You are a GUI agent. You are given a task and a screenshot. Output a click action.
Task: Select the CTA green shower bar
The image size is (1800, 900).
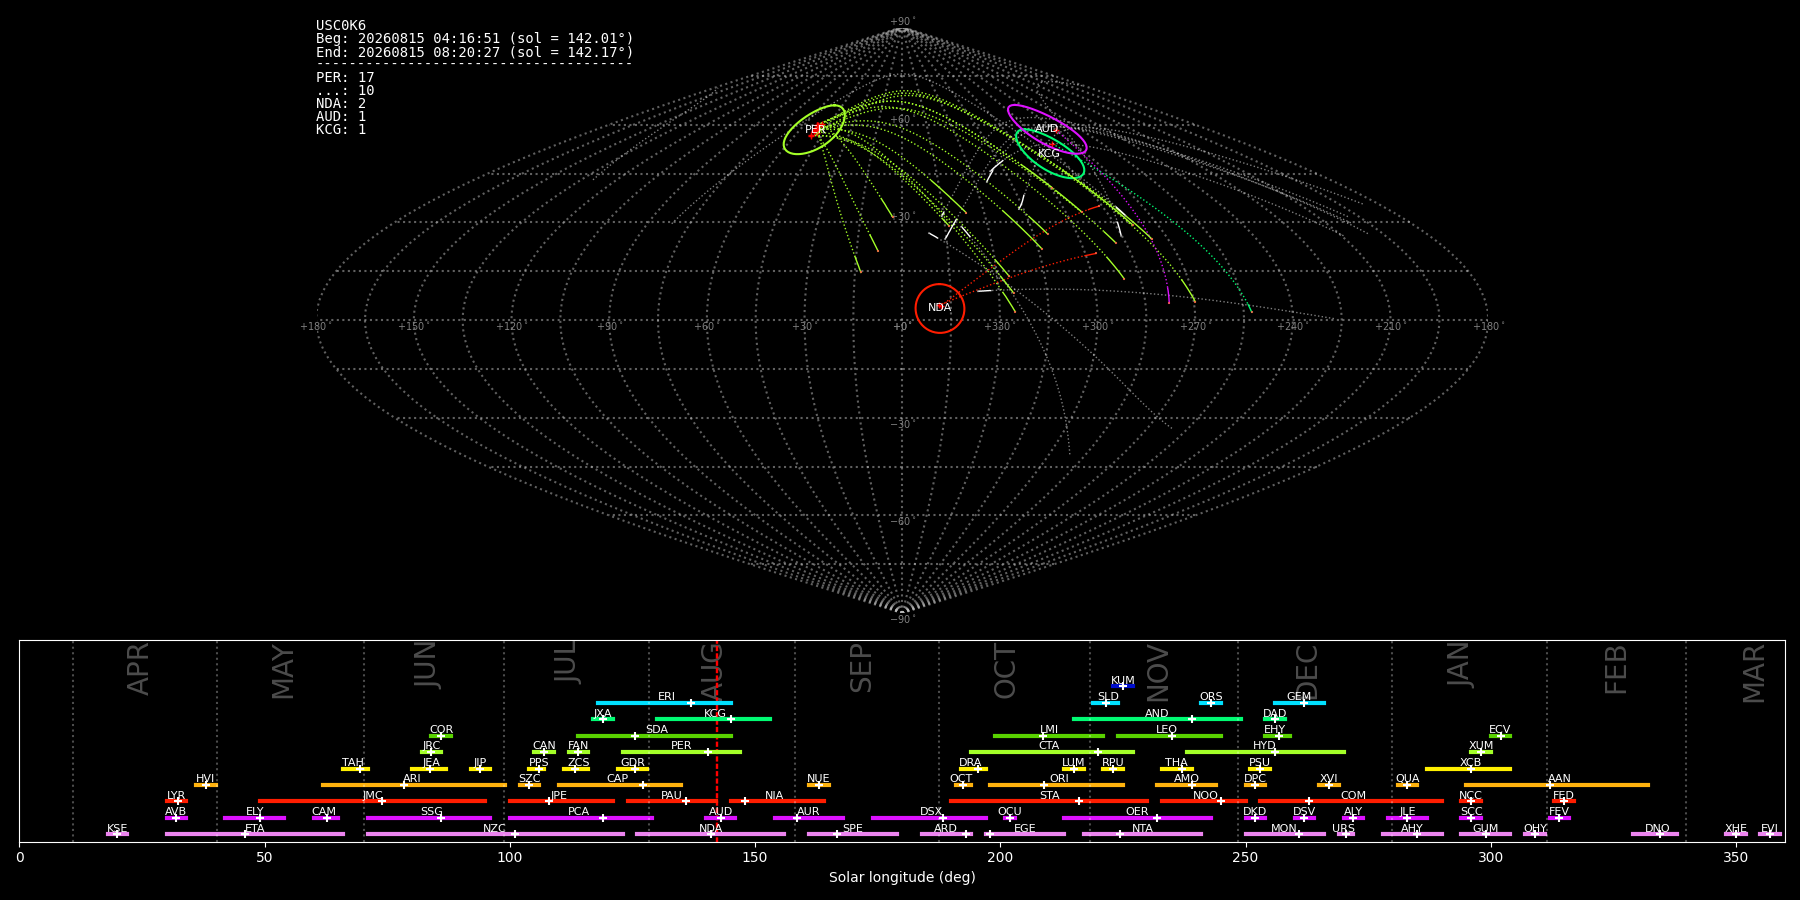point(1052,752)
